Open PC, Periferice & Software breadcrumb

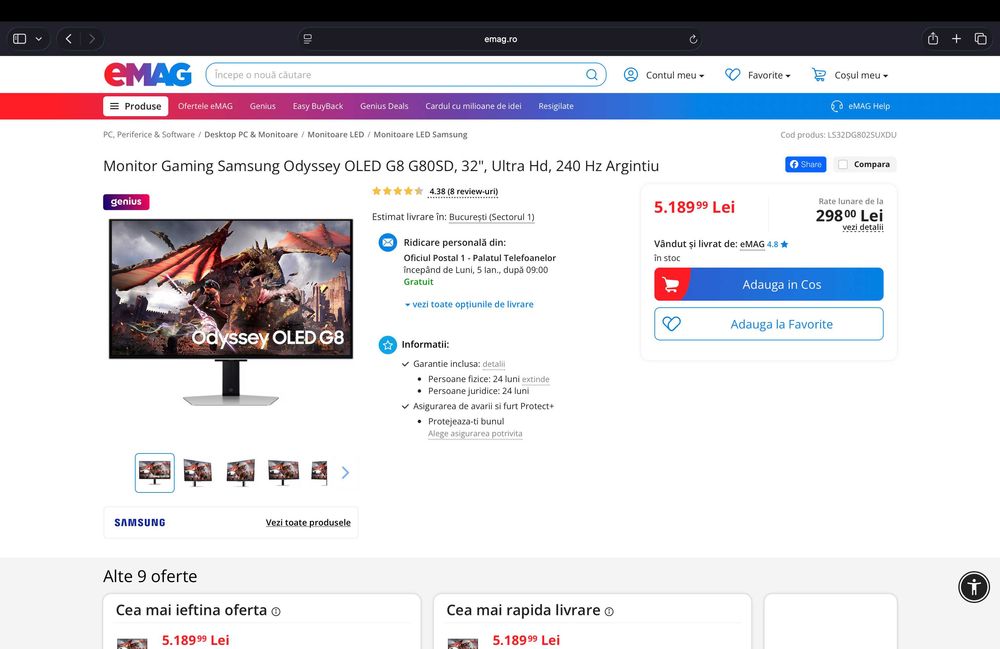149,135
